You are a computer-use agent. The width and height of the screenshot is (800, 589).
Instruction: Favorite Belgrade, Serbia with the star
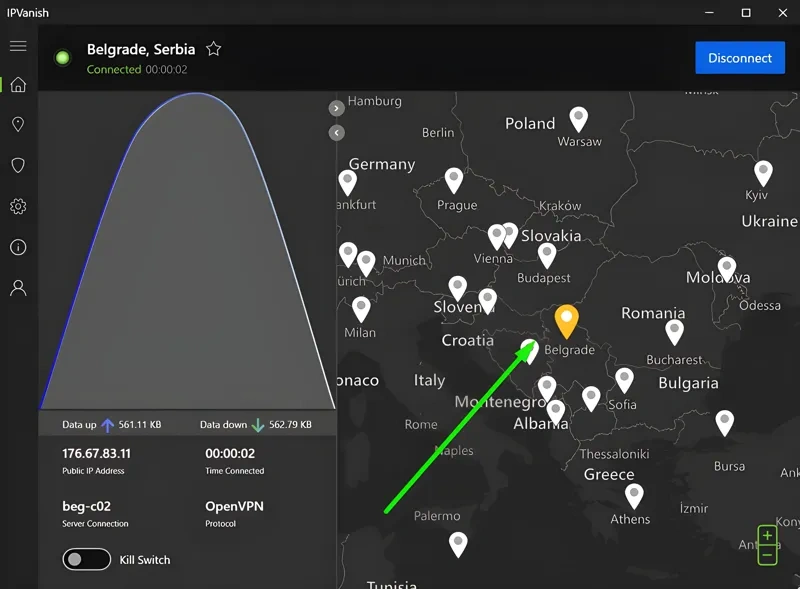click(213, 49)
